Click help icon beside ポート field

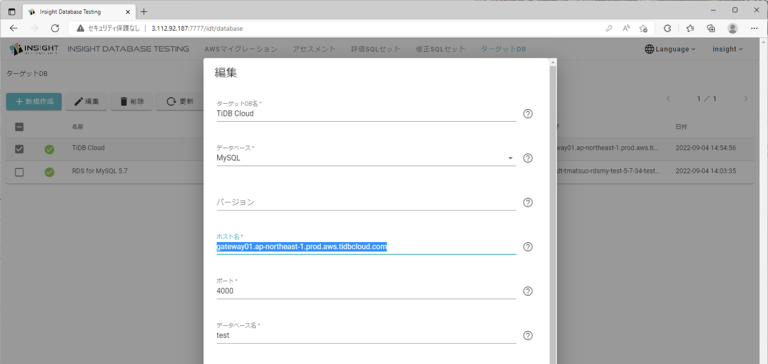[528, 291]
